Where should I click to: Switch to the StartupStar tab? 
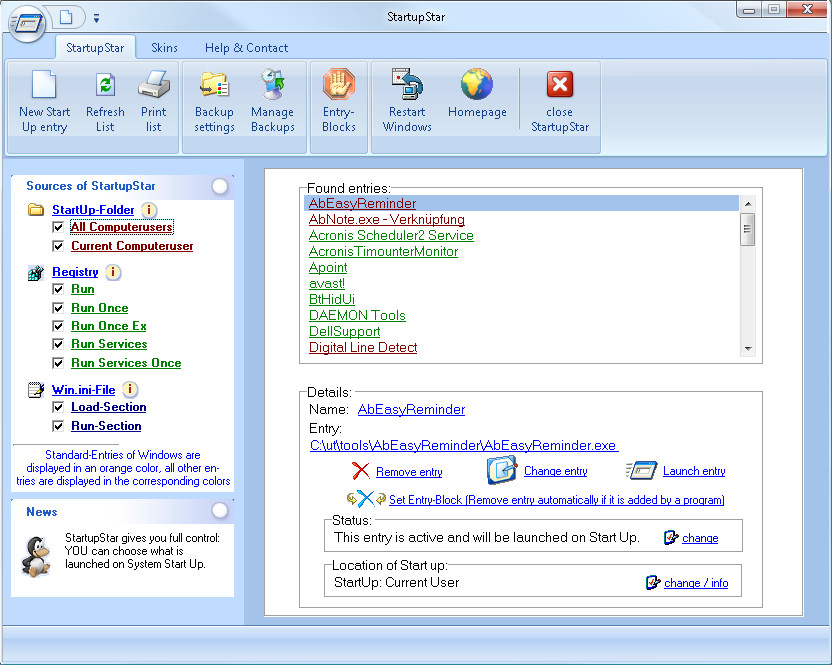(95, 48)
